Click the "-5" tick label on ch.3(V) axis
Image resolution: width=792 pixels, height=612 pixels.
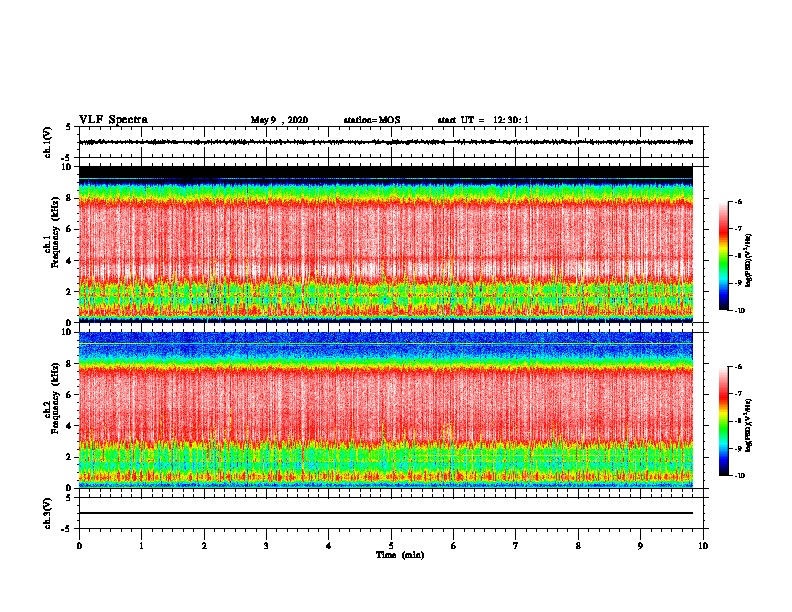[68, 529]
